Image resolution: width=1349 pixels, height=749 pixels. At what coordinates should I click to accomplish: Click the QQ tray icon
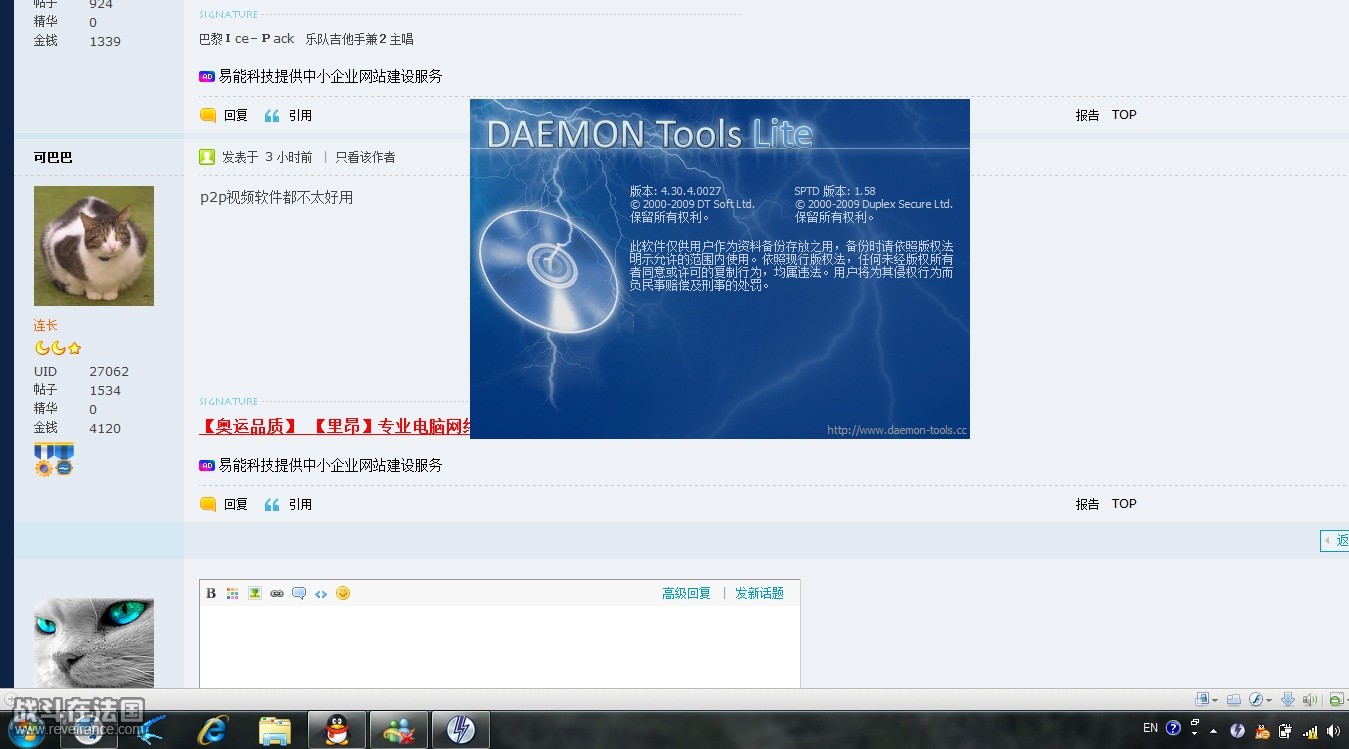1262,732
